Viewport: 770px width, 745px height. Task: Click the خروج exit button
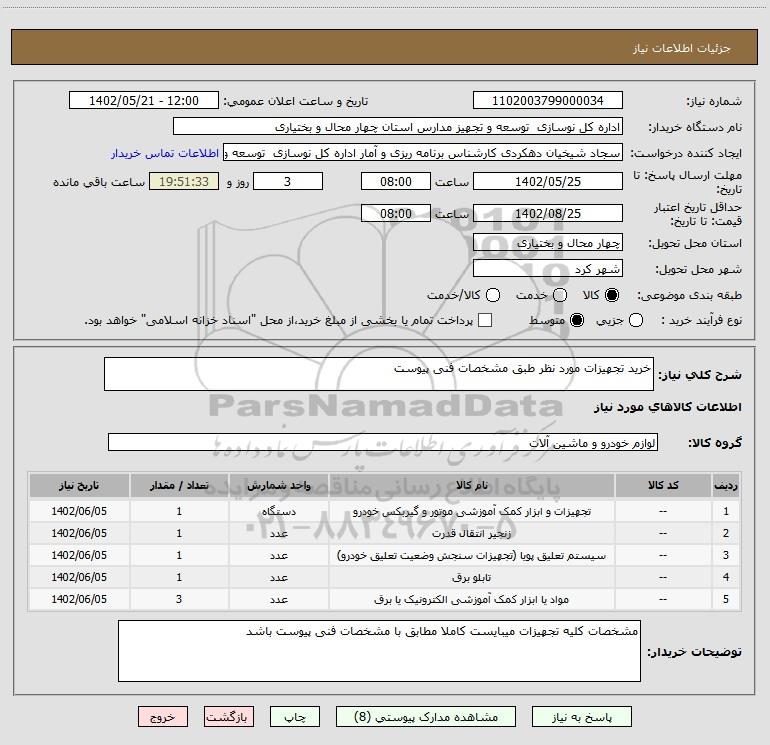point(163,717)
